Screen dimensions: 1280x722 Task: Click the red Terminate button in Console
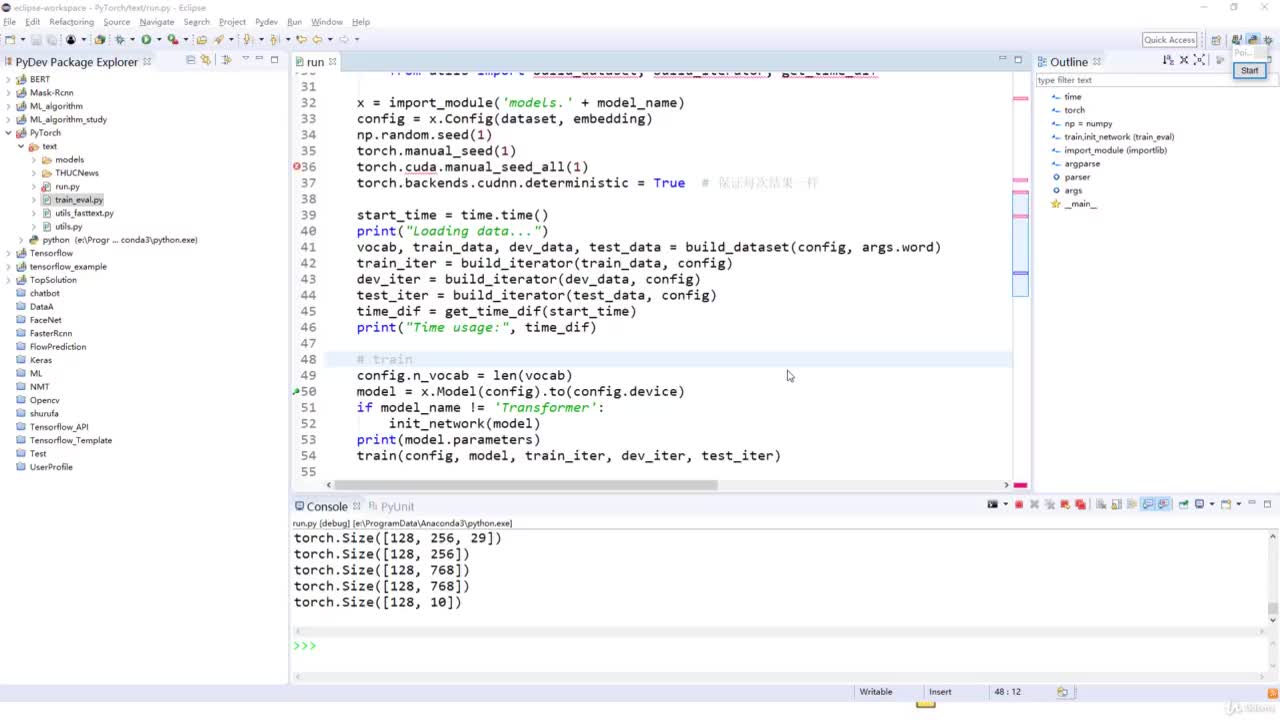pos(1019,504)
